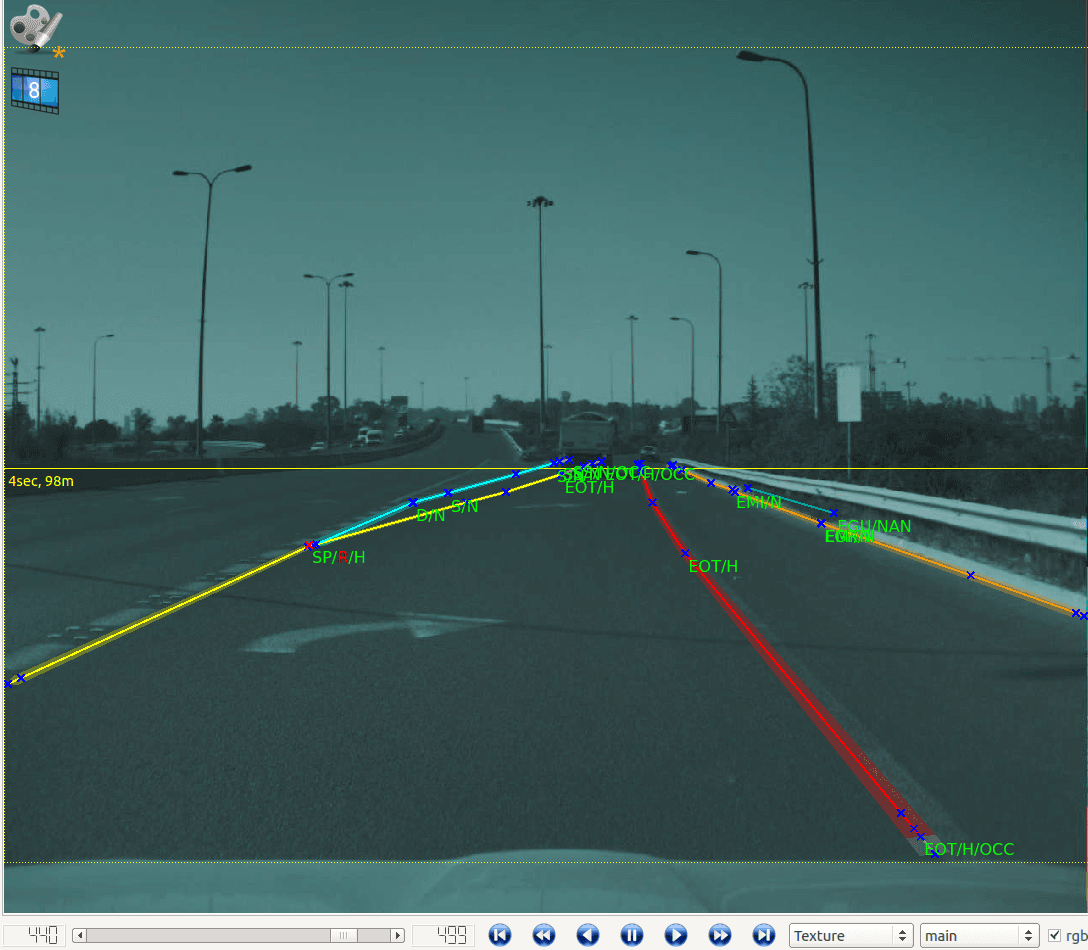This screenshot has height=950, width=1088.
Task: Click the '4sec, 98m' horizon label
Action: click(x=41, y=481)
